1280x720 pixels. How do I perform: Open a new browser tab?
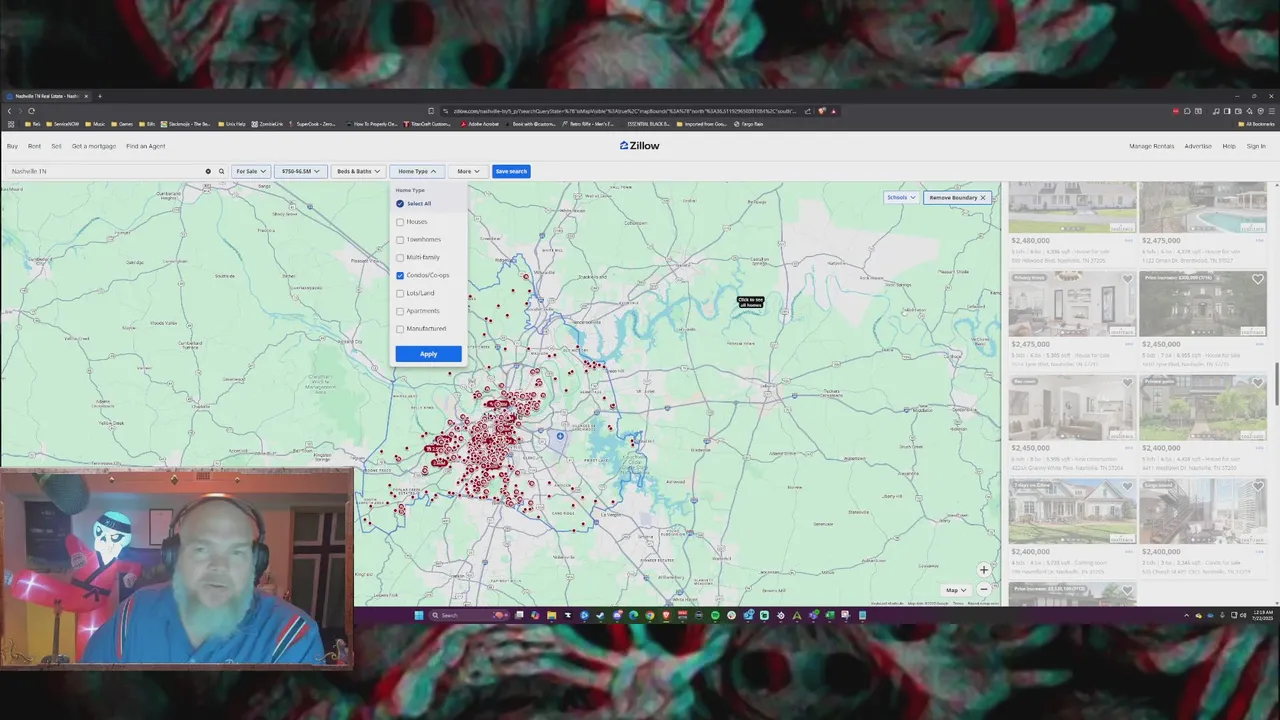click(100, 96)
